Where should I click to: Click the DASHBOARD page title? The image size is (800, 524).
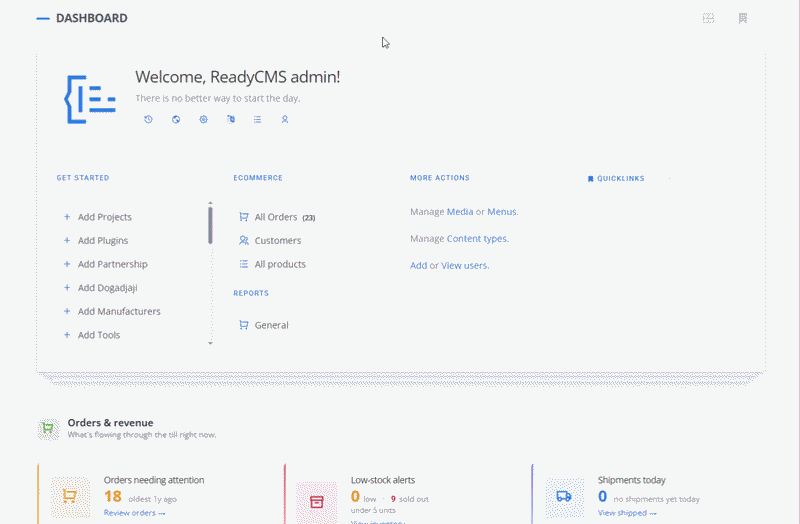point(92,18)
